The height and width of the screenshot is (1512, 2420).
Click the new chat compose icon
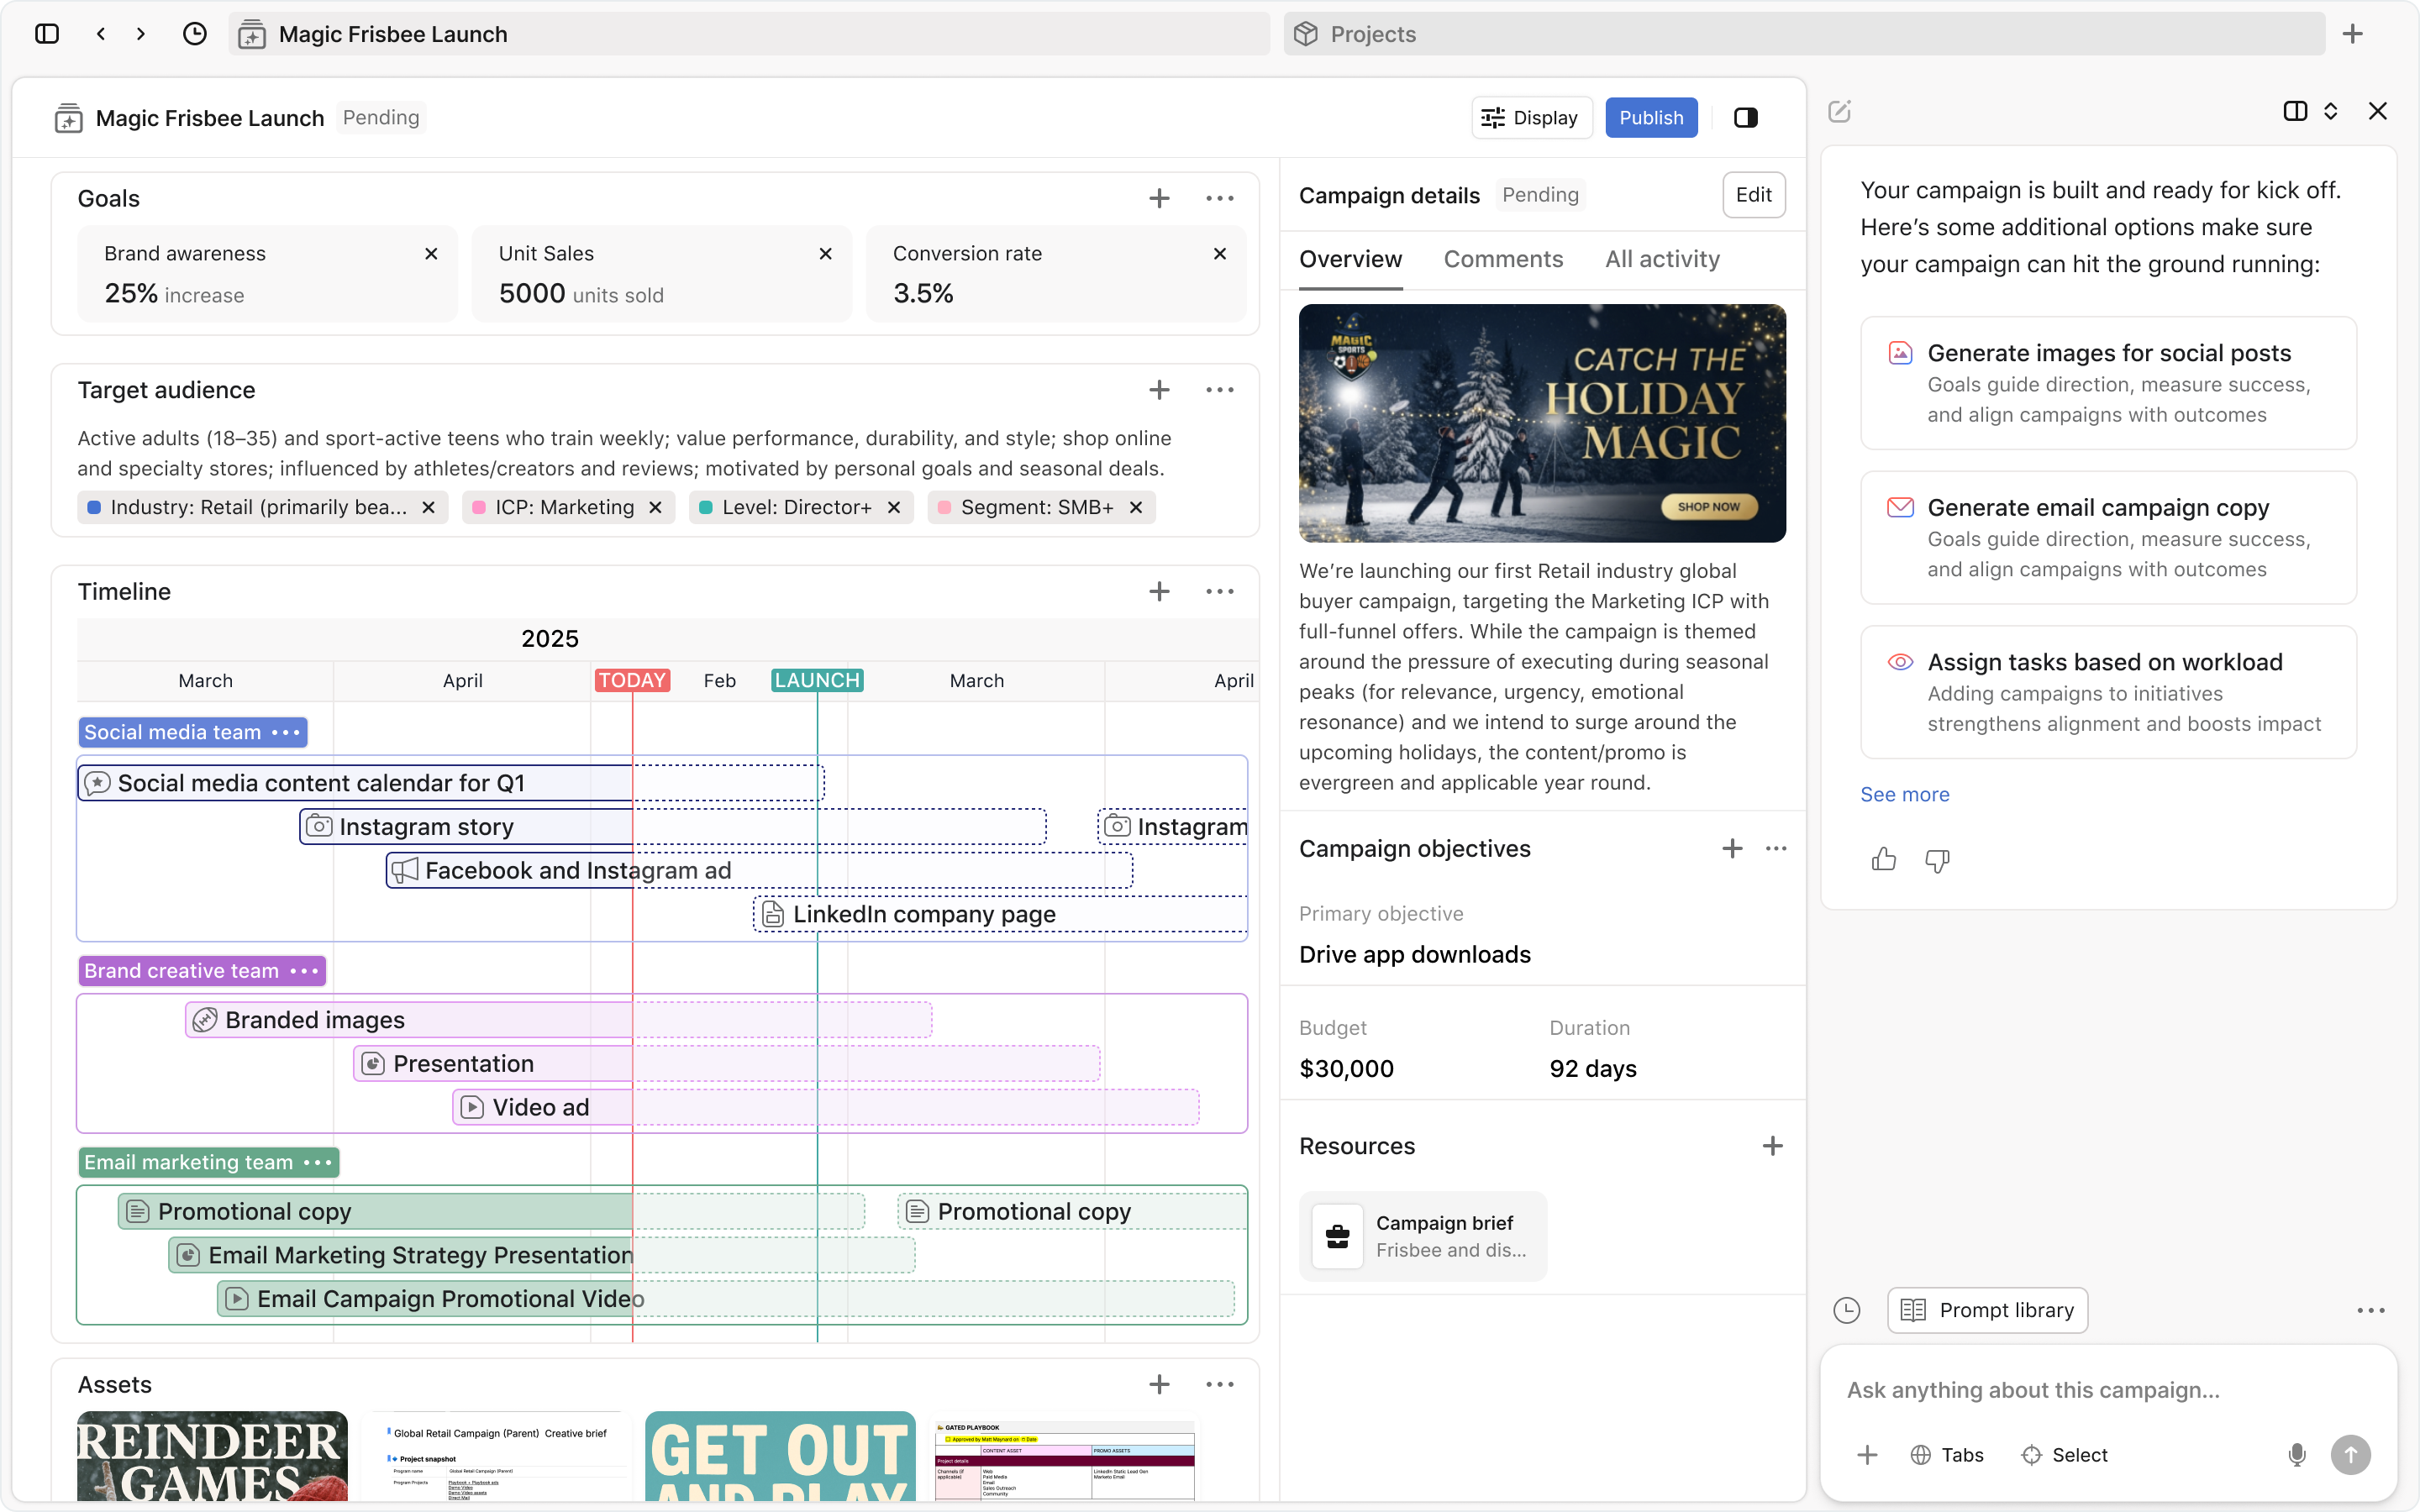tap(1839, 111)
